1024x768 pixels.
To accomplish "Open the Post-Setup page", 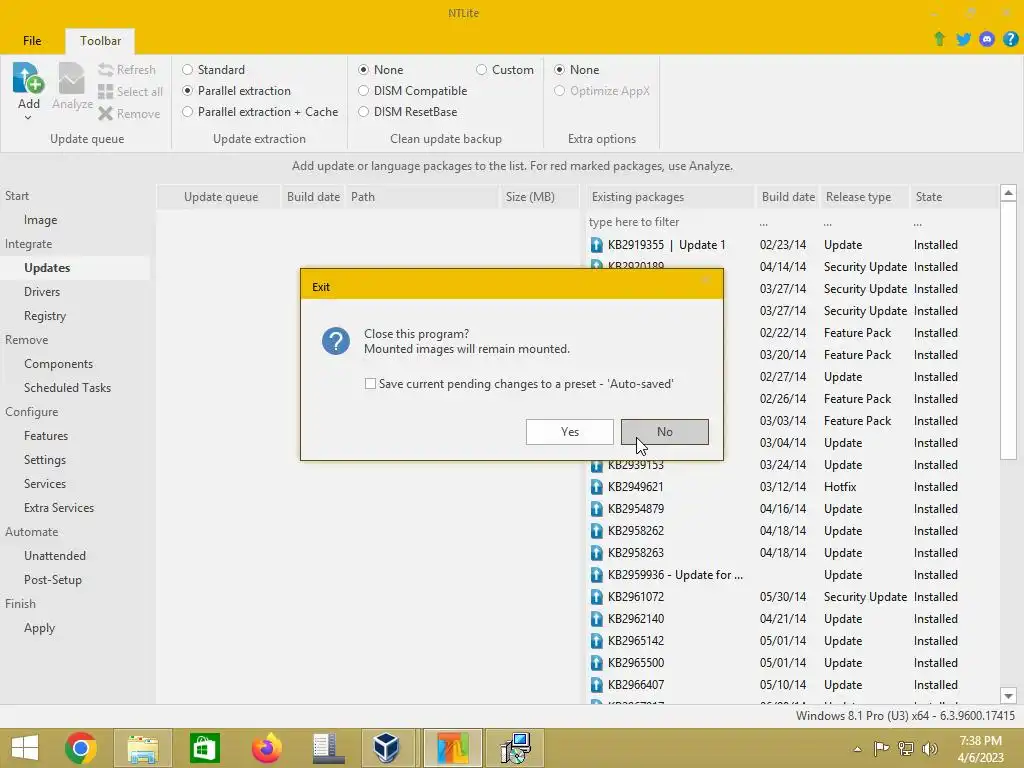I will 52,580.
